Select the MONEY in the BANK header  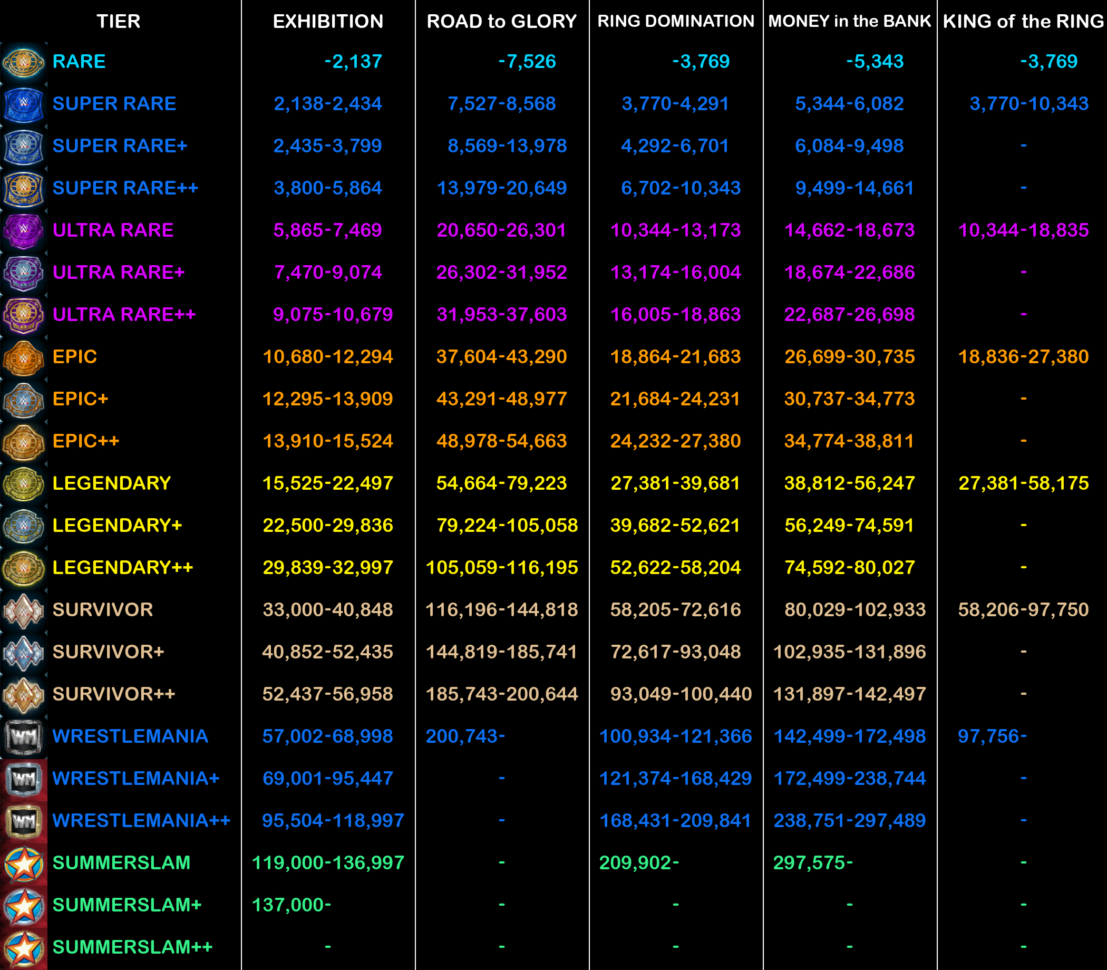click(850, 21)
